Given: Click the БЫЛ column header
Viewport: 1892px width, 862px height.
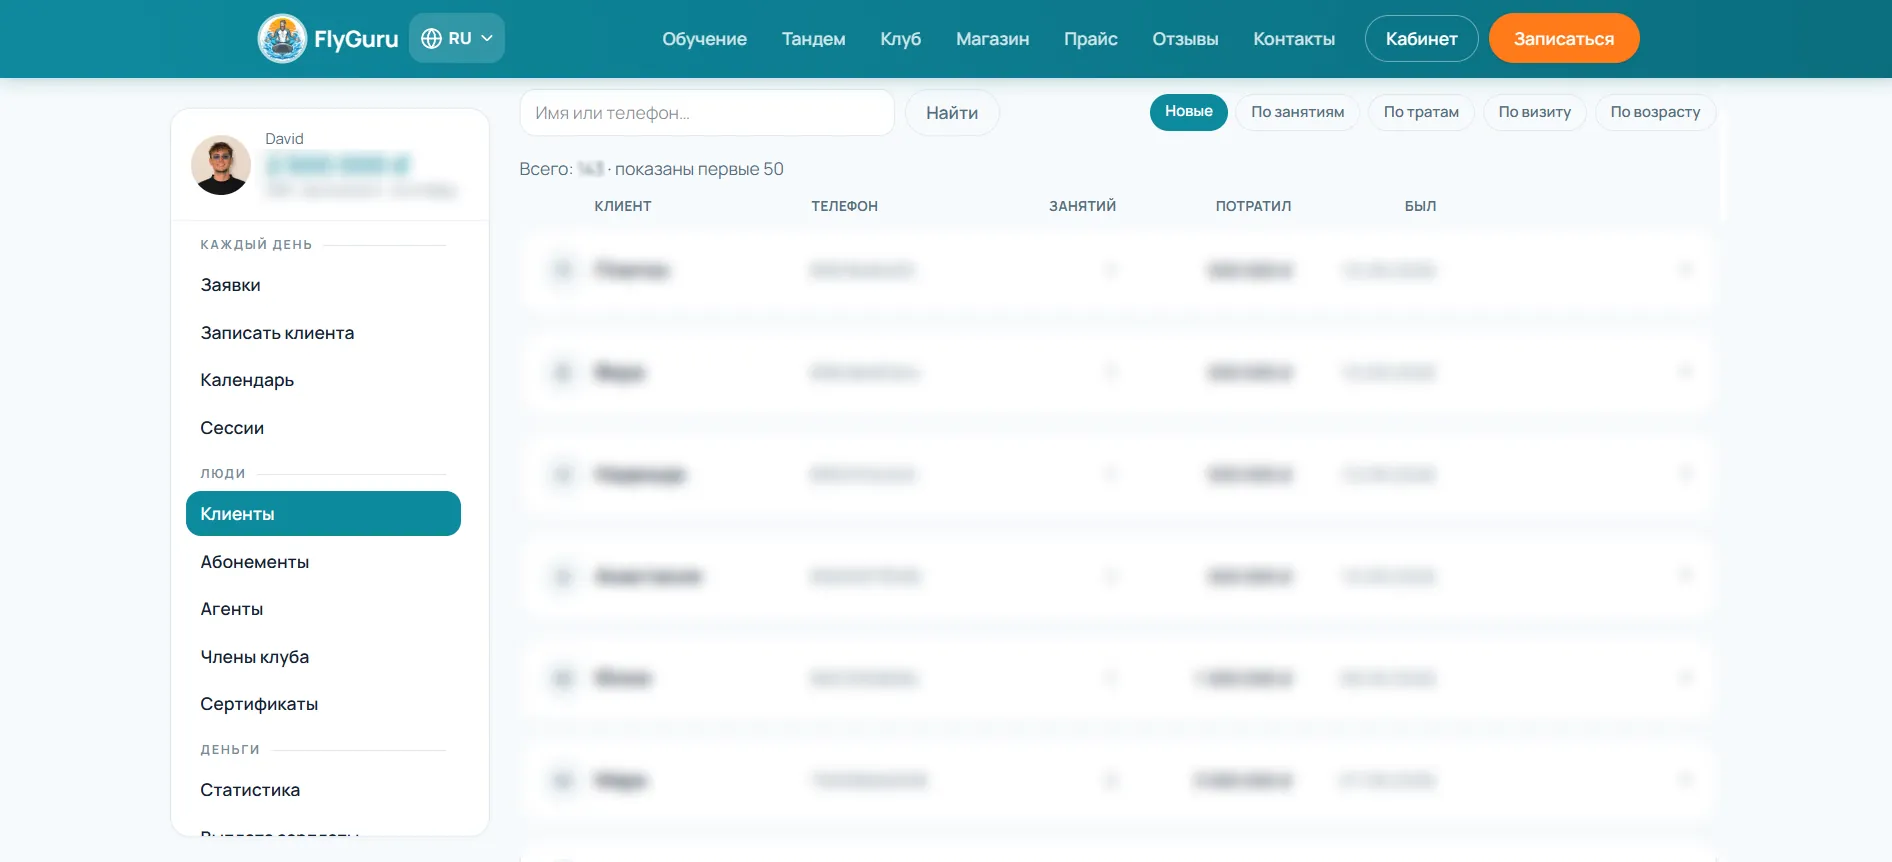Looking at the screenshot, I should point(1420,206).
